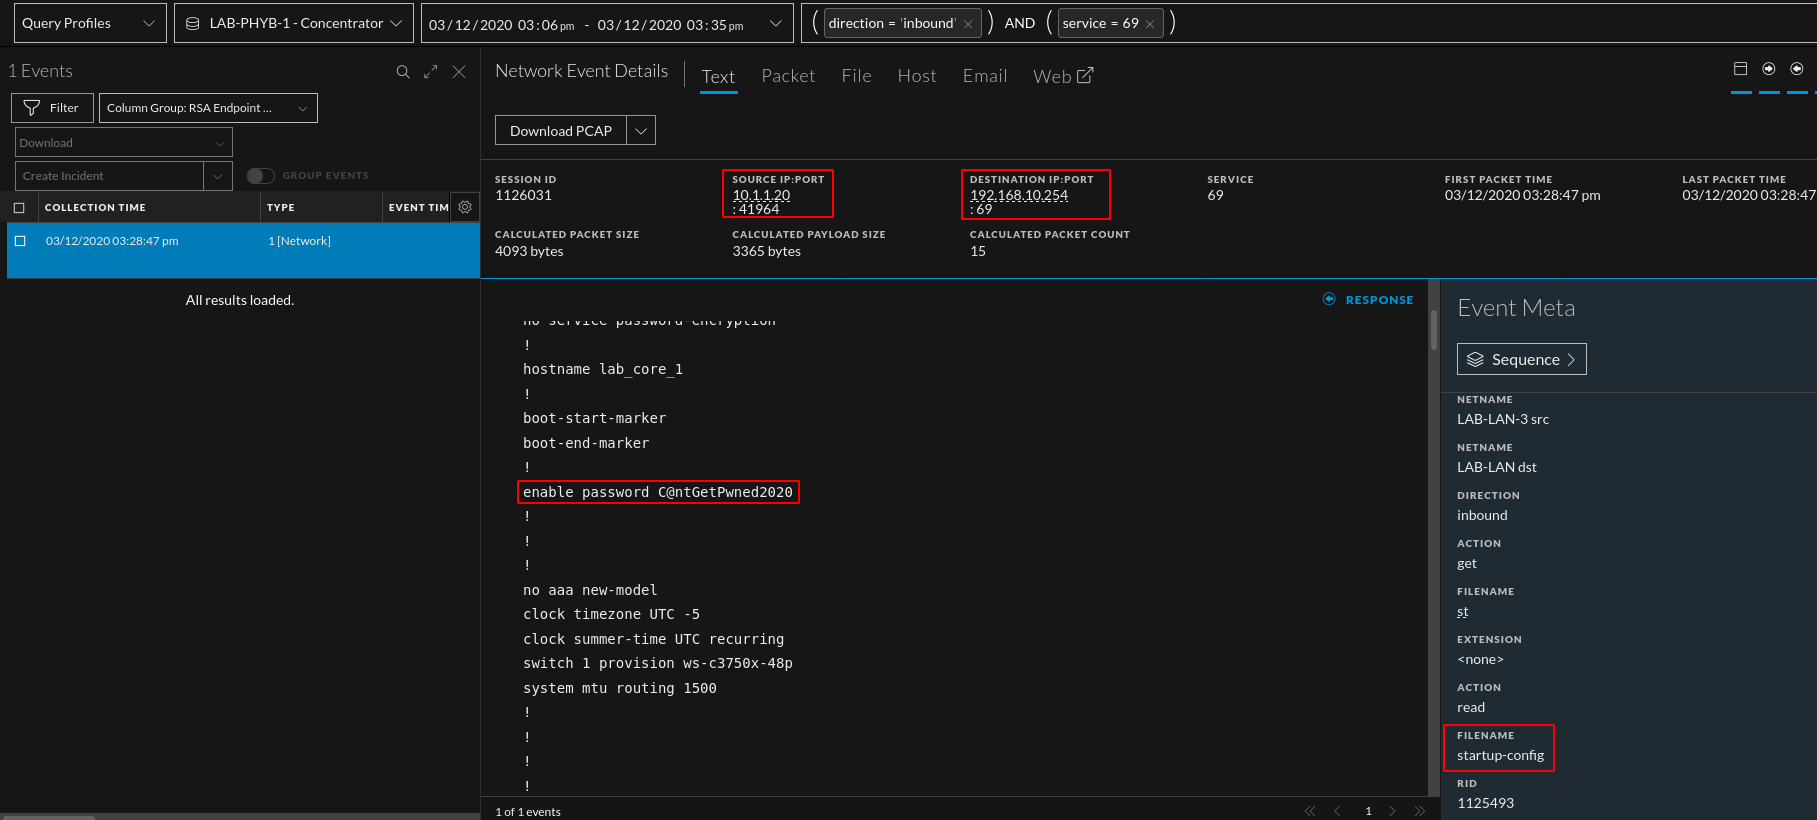The width and height of the screenshot is (1817, 820).
Task: Check the select-all events checkbox
Action: 19,208
